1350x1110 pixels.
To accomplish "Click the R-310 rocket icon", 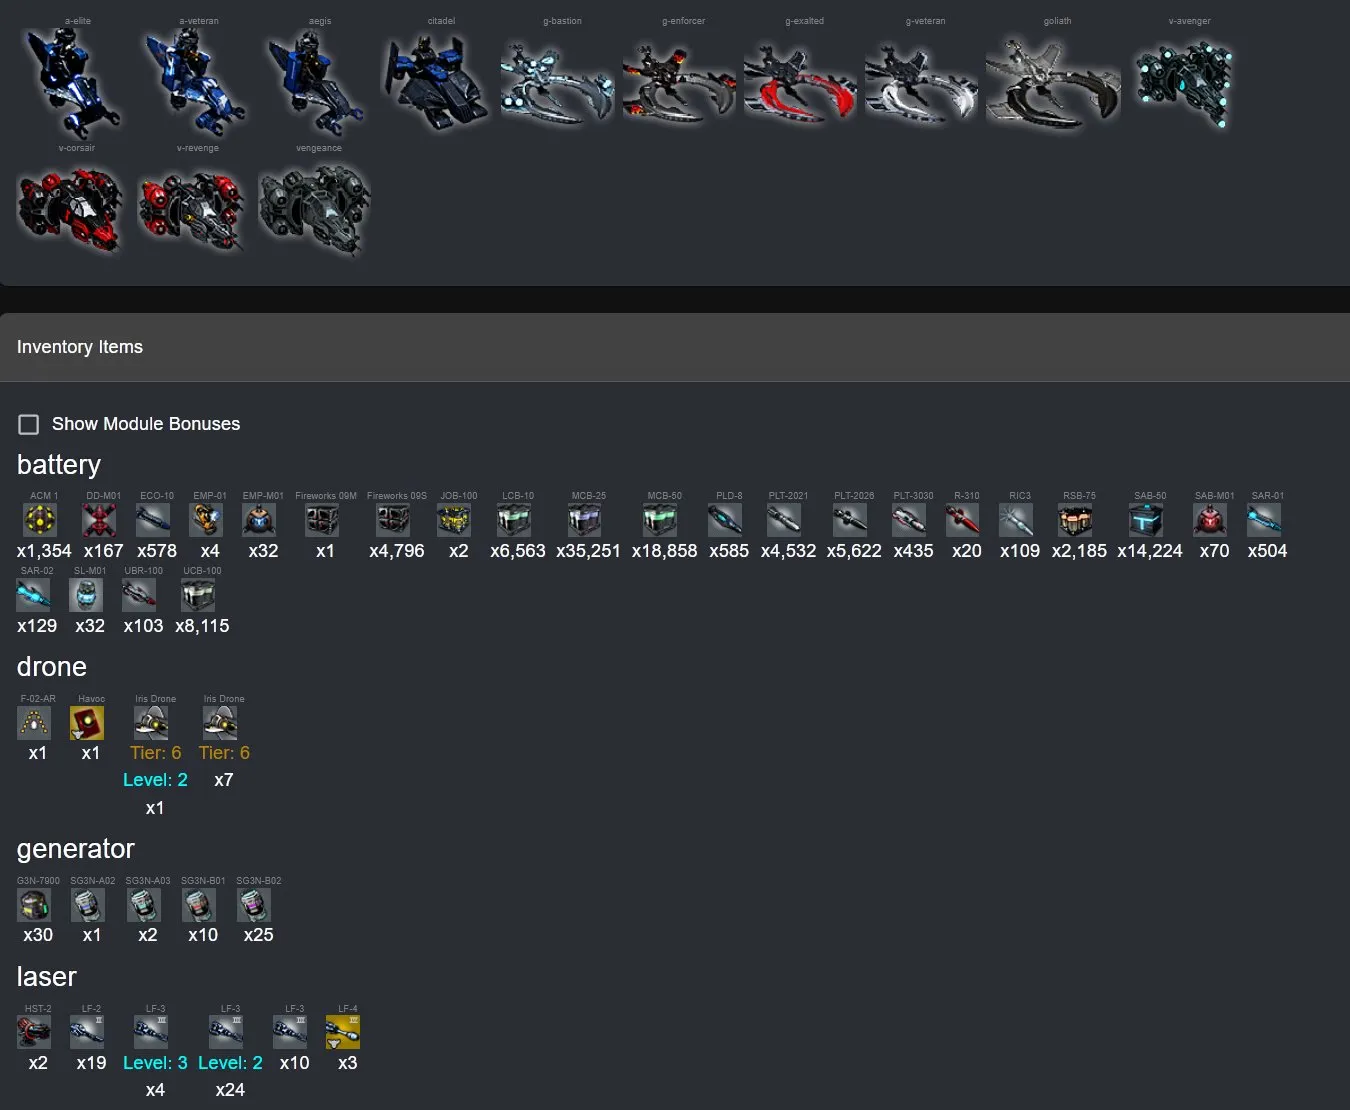I will pos(962,520).
